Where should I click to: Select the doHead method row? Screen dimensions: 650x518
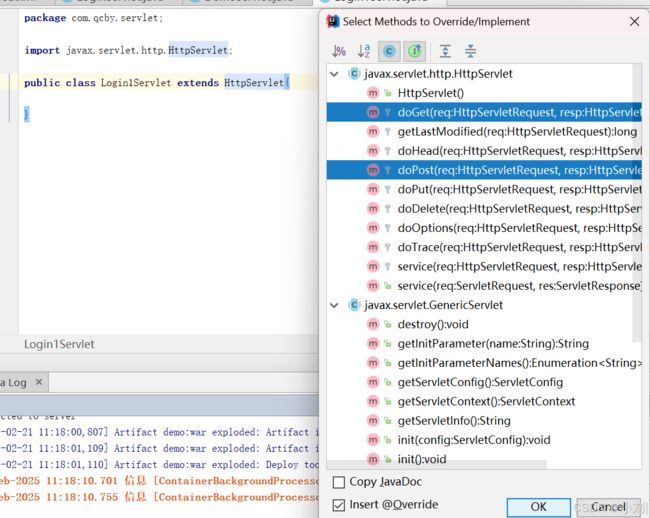click(484, 151)
